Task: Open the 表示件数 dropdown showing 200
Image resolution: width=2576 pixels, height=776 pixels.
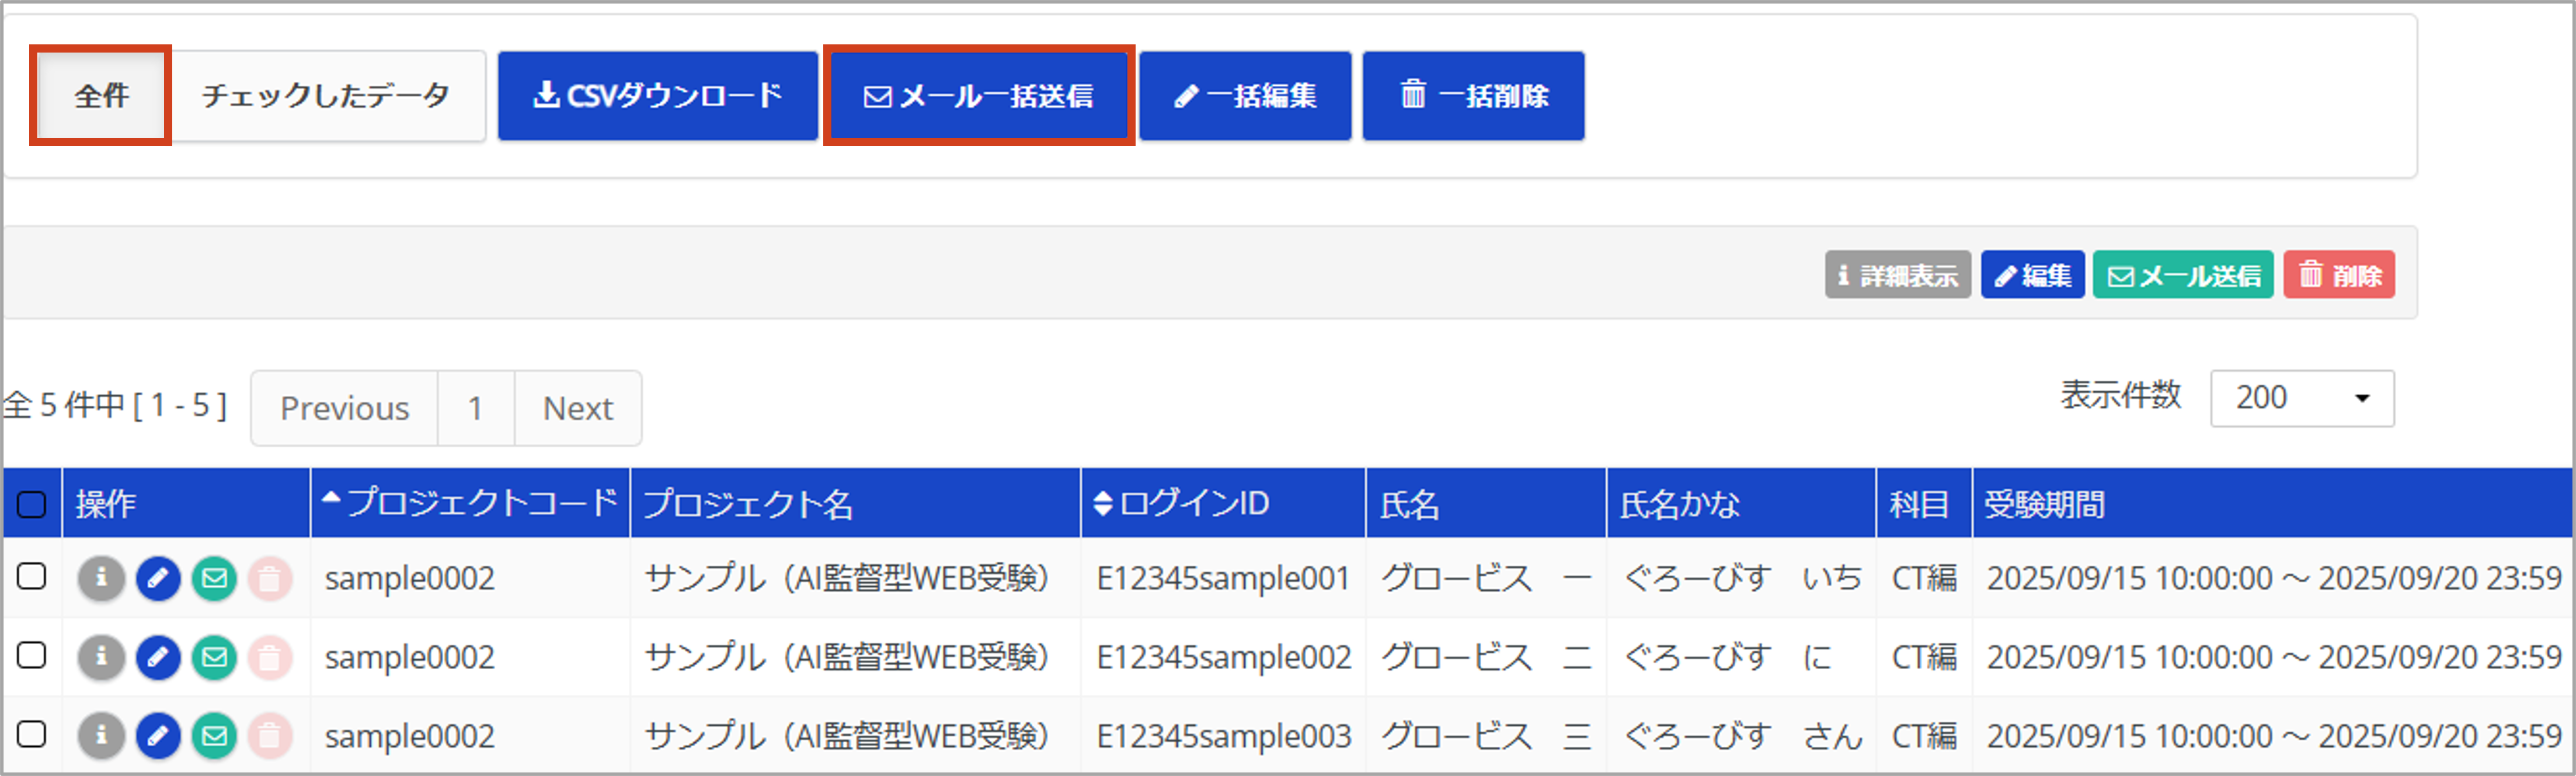Action: pos(2302,398)
